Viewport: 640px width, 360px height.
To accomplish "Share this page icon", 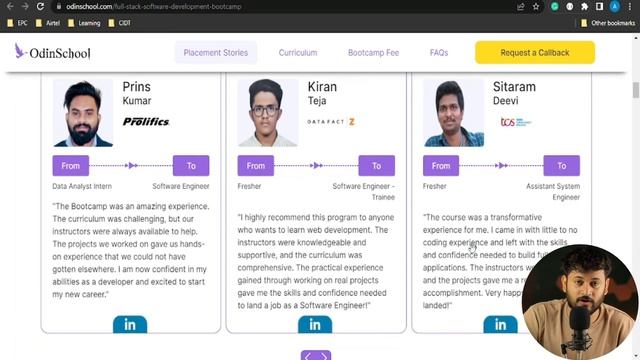I will pos(520,7).
